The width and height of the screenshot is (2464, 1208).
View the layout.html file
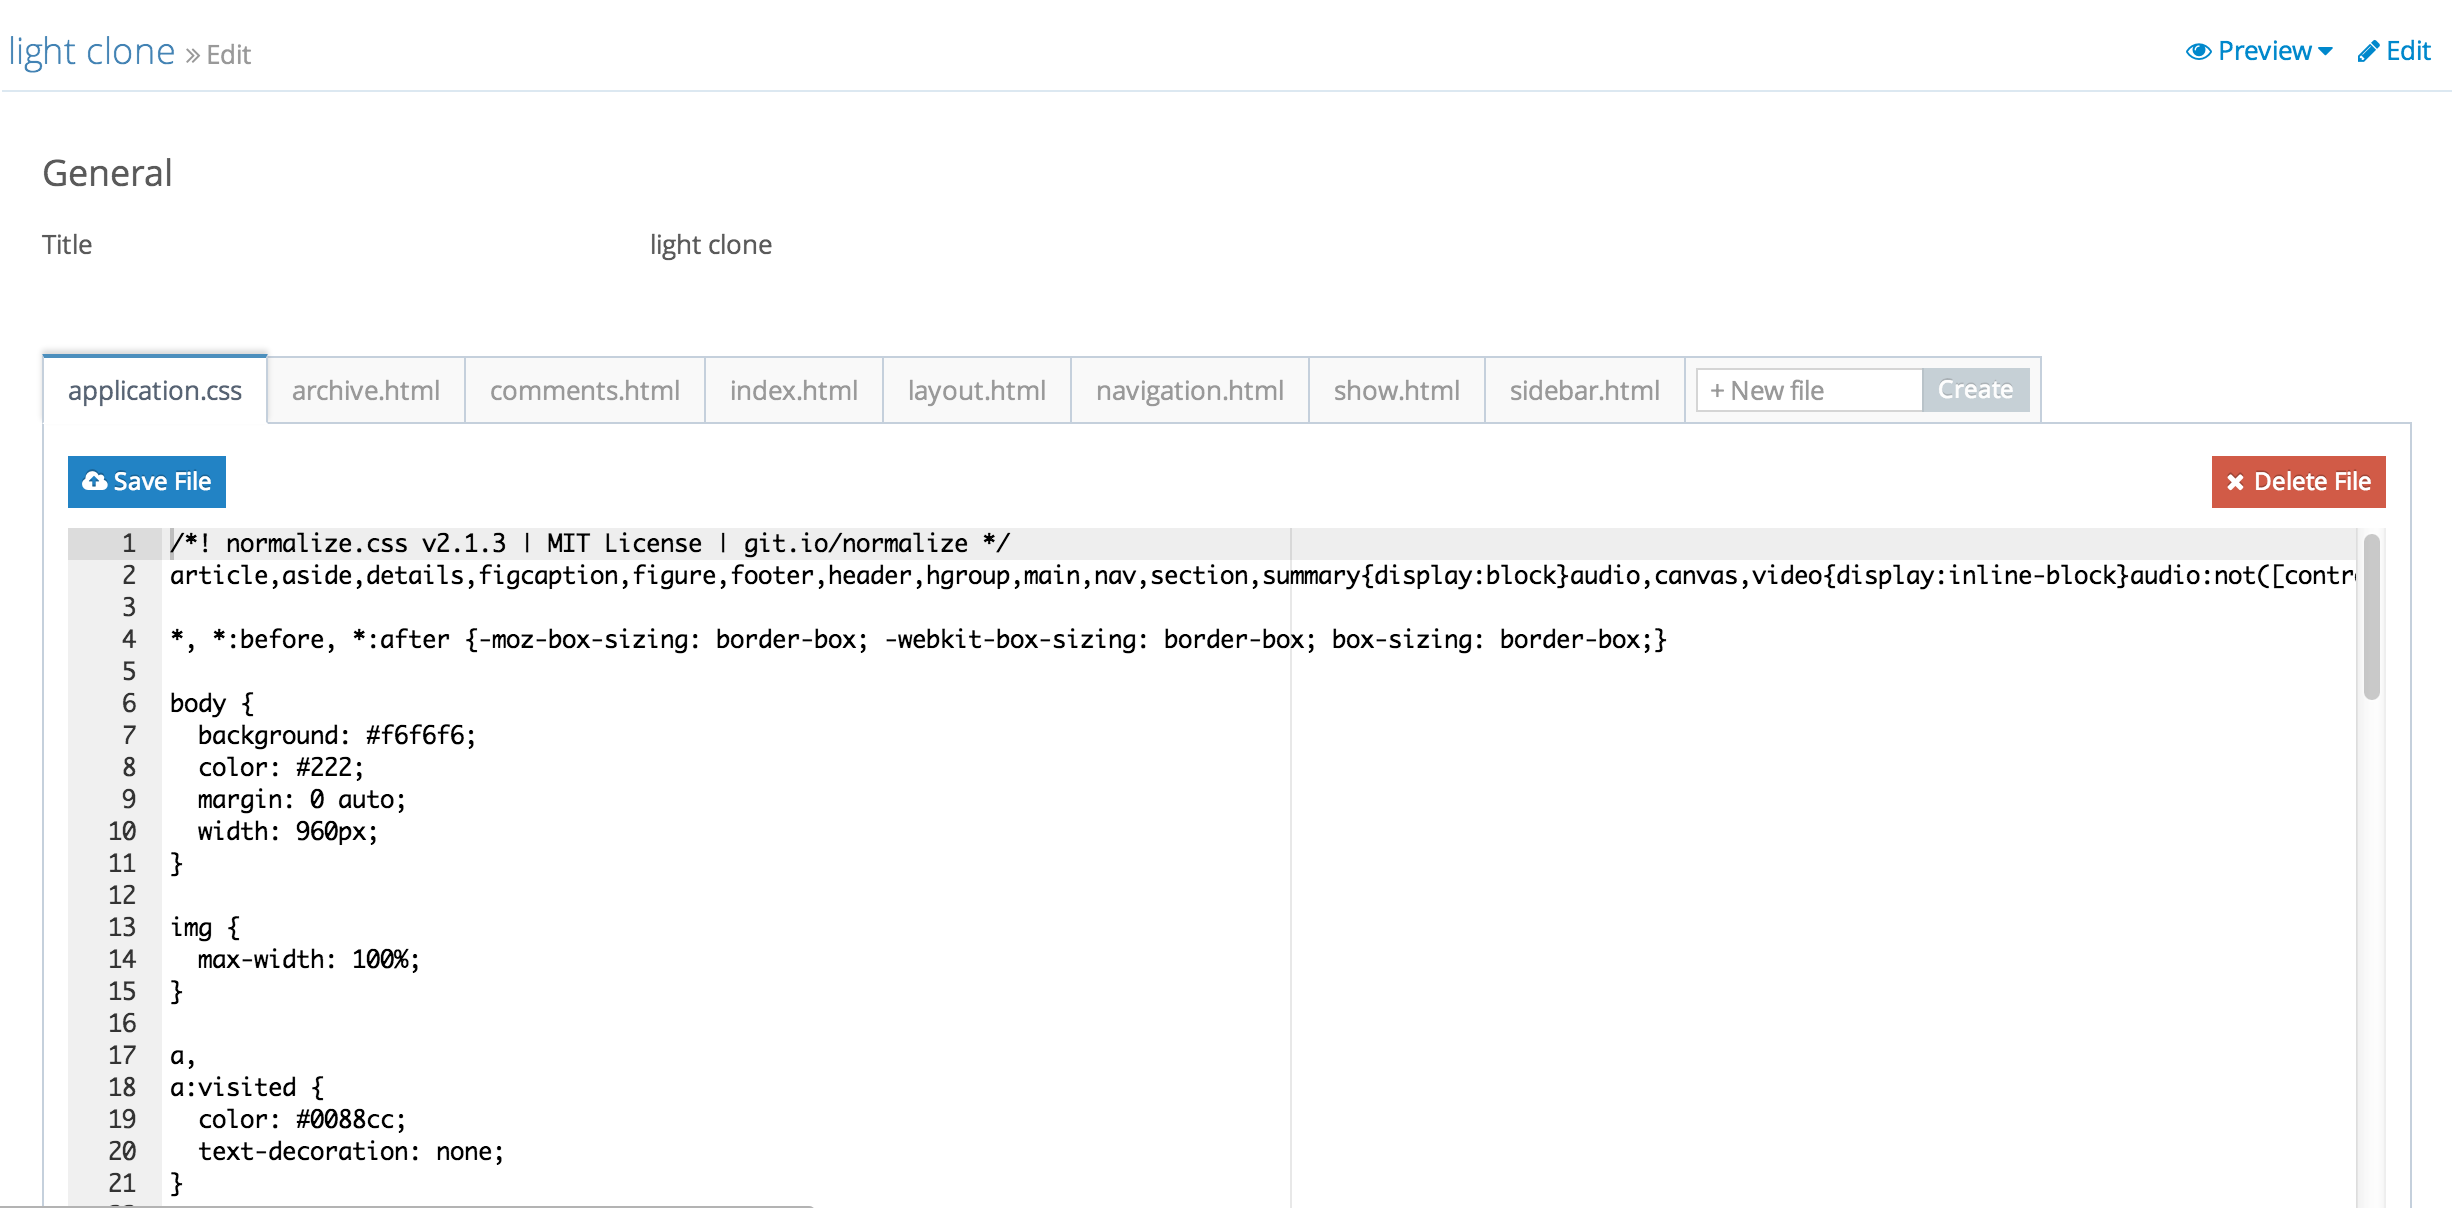(975, 391)
